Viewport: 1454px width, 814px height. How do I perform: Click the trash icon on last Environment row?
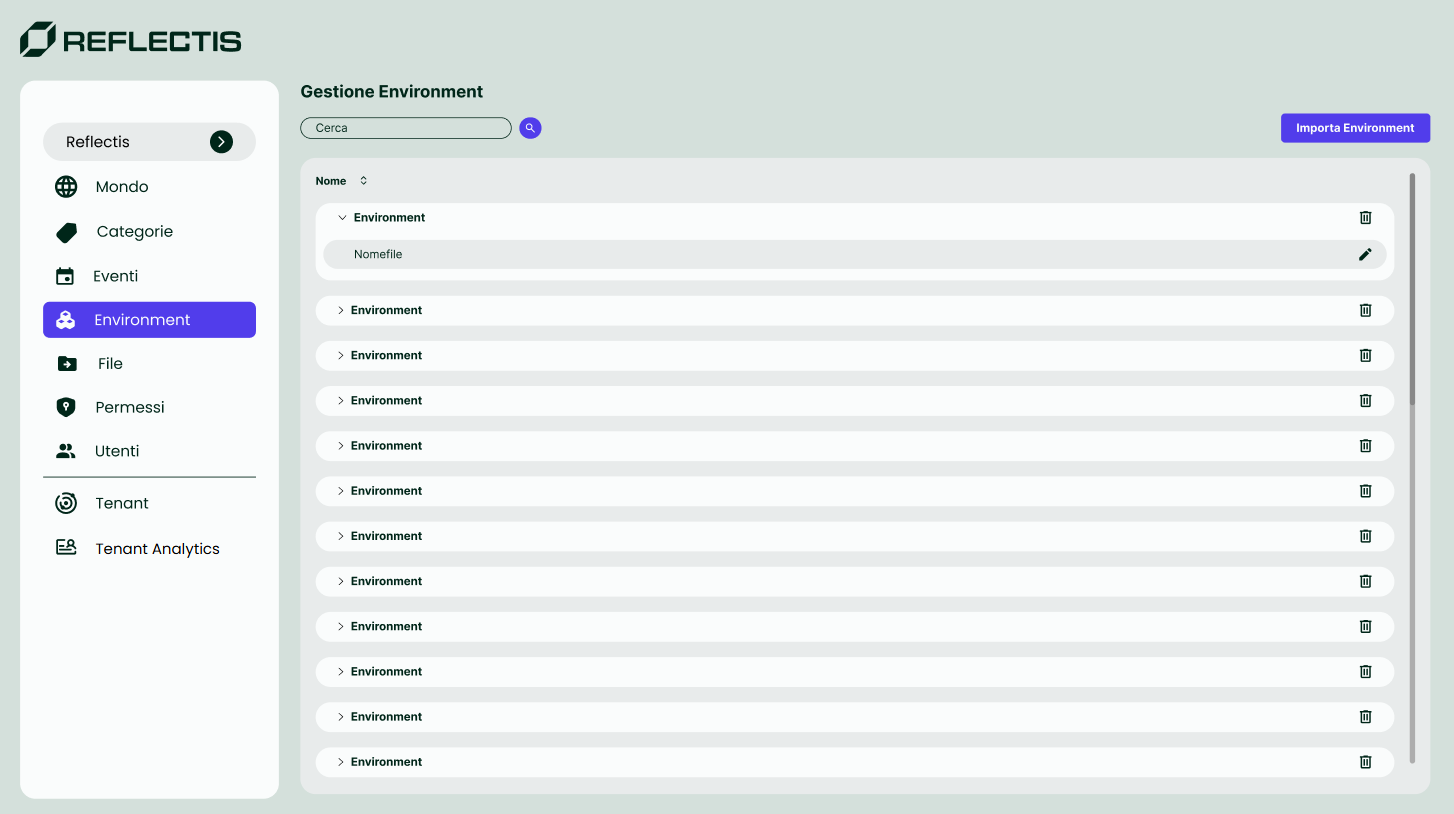point(1365,762)
